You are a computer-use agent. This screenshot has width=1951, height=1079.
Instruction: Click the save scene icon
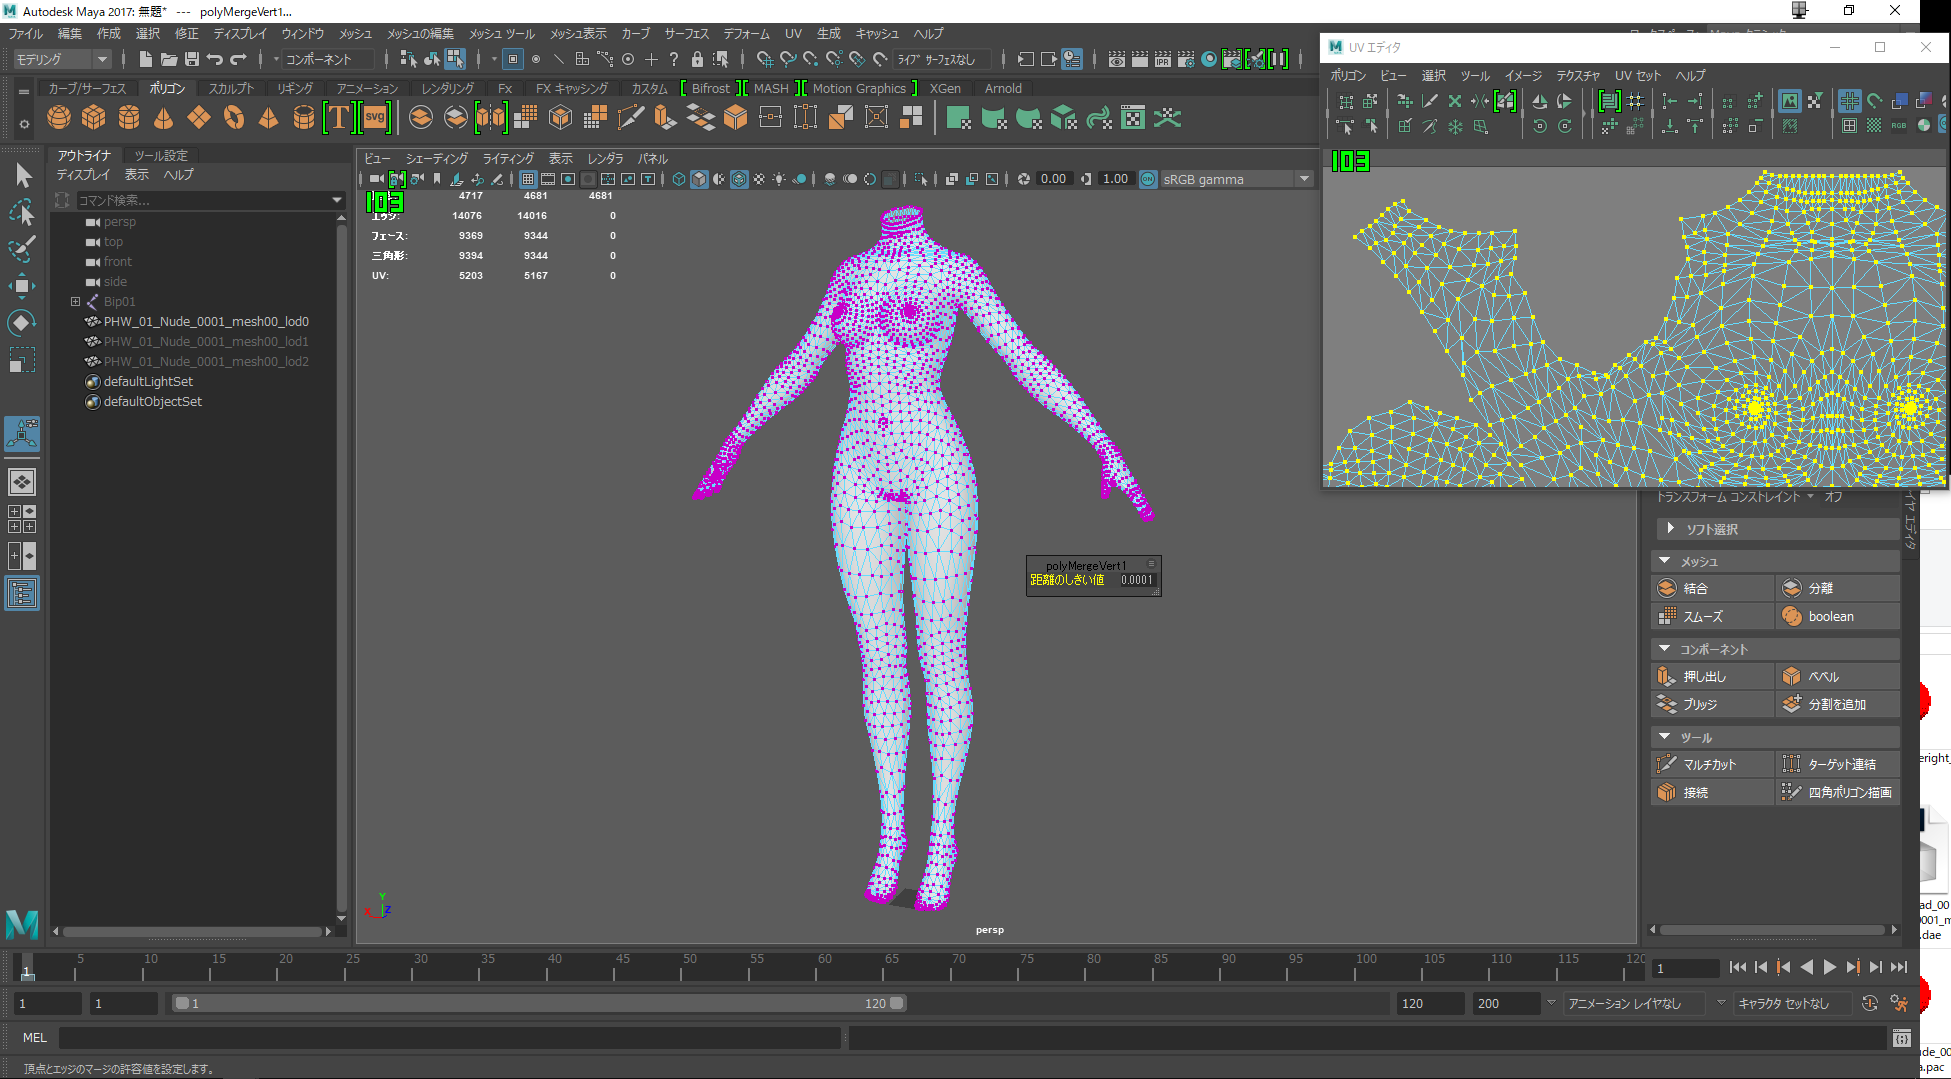click(192, 59)
